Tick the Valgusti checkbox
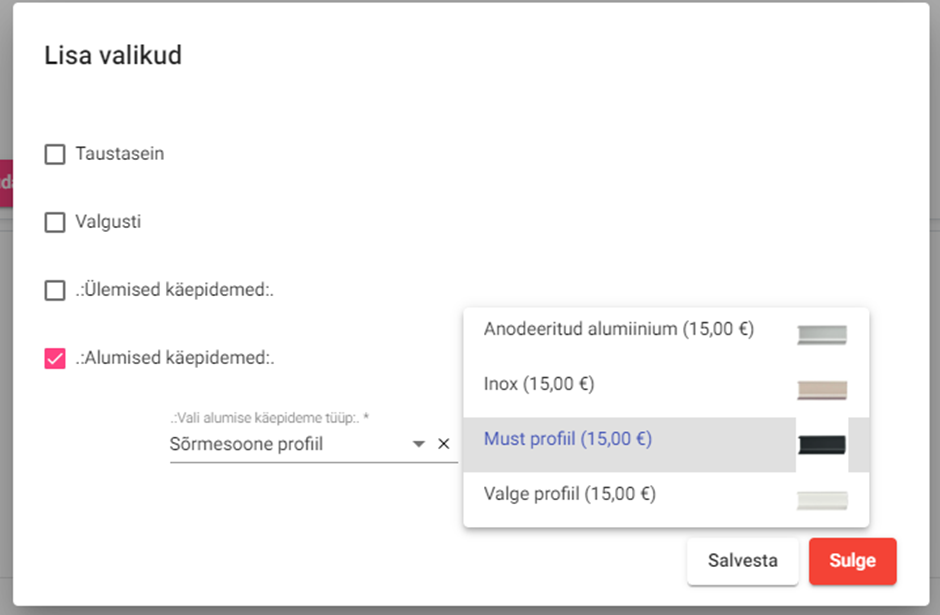The image size is (940, 615). pyautogui.click(x=55, y=222)
